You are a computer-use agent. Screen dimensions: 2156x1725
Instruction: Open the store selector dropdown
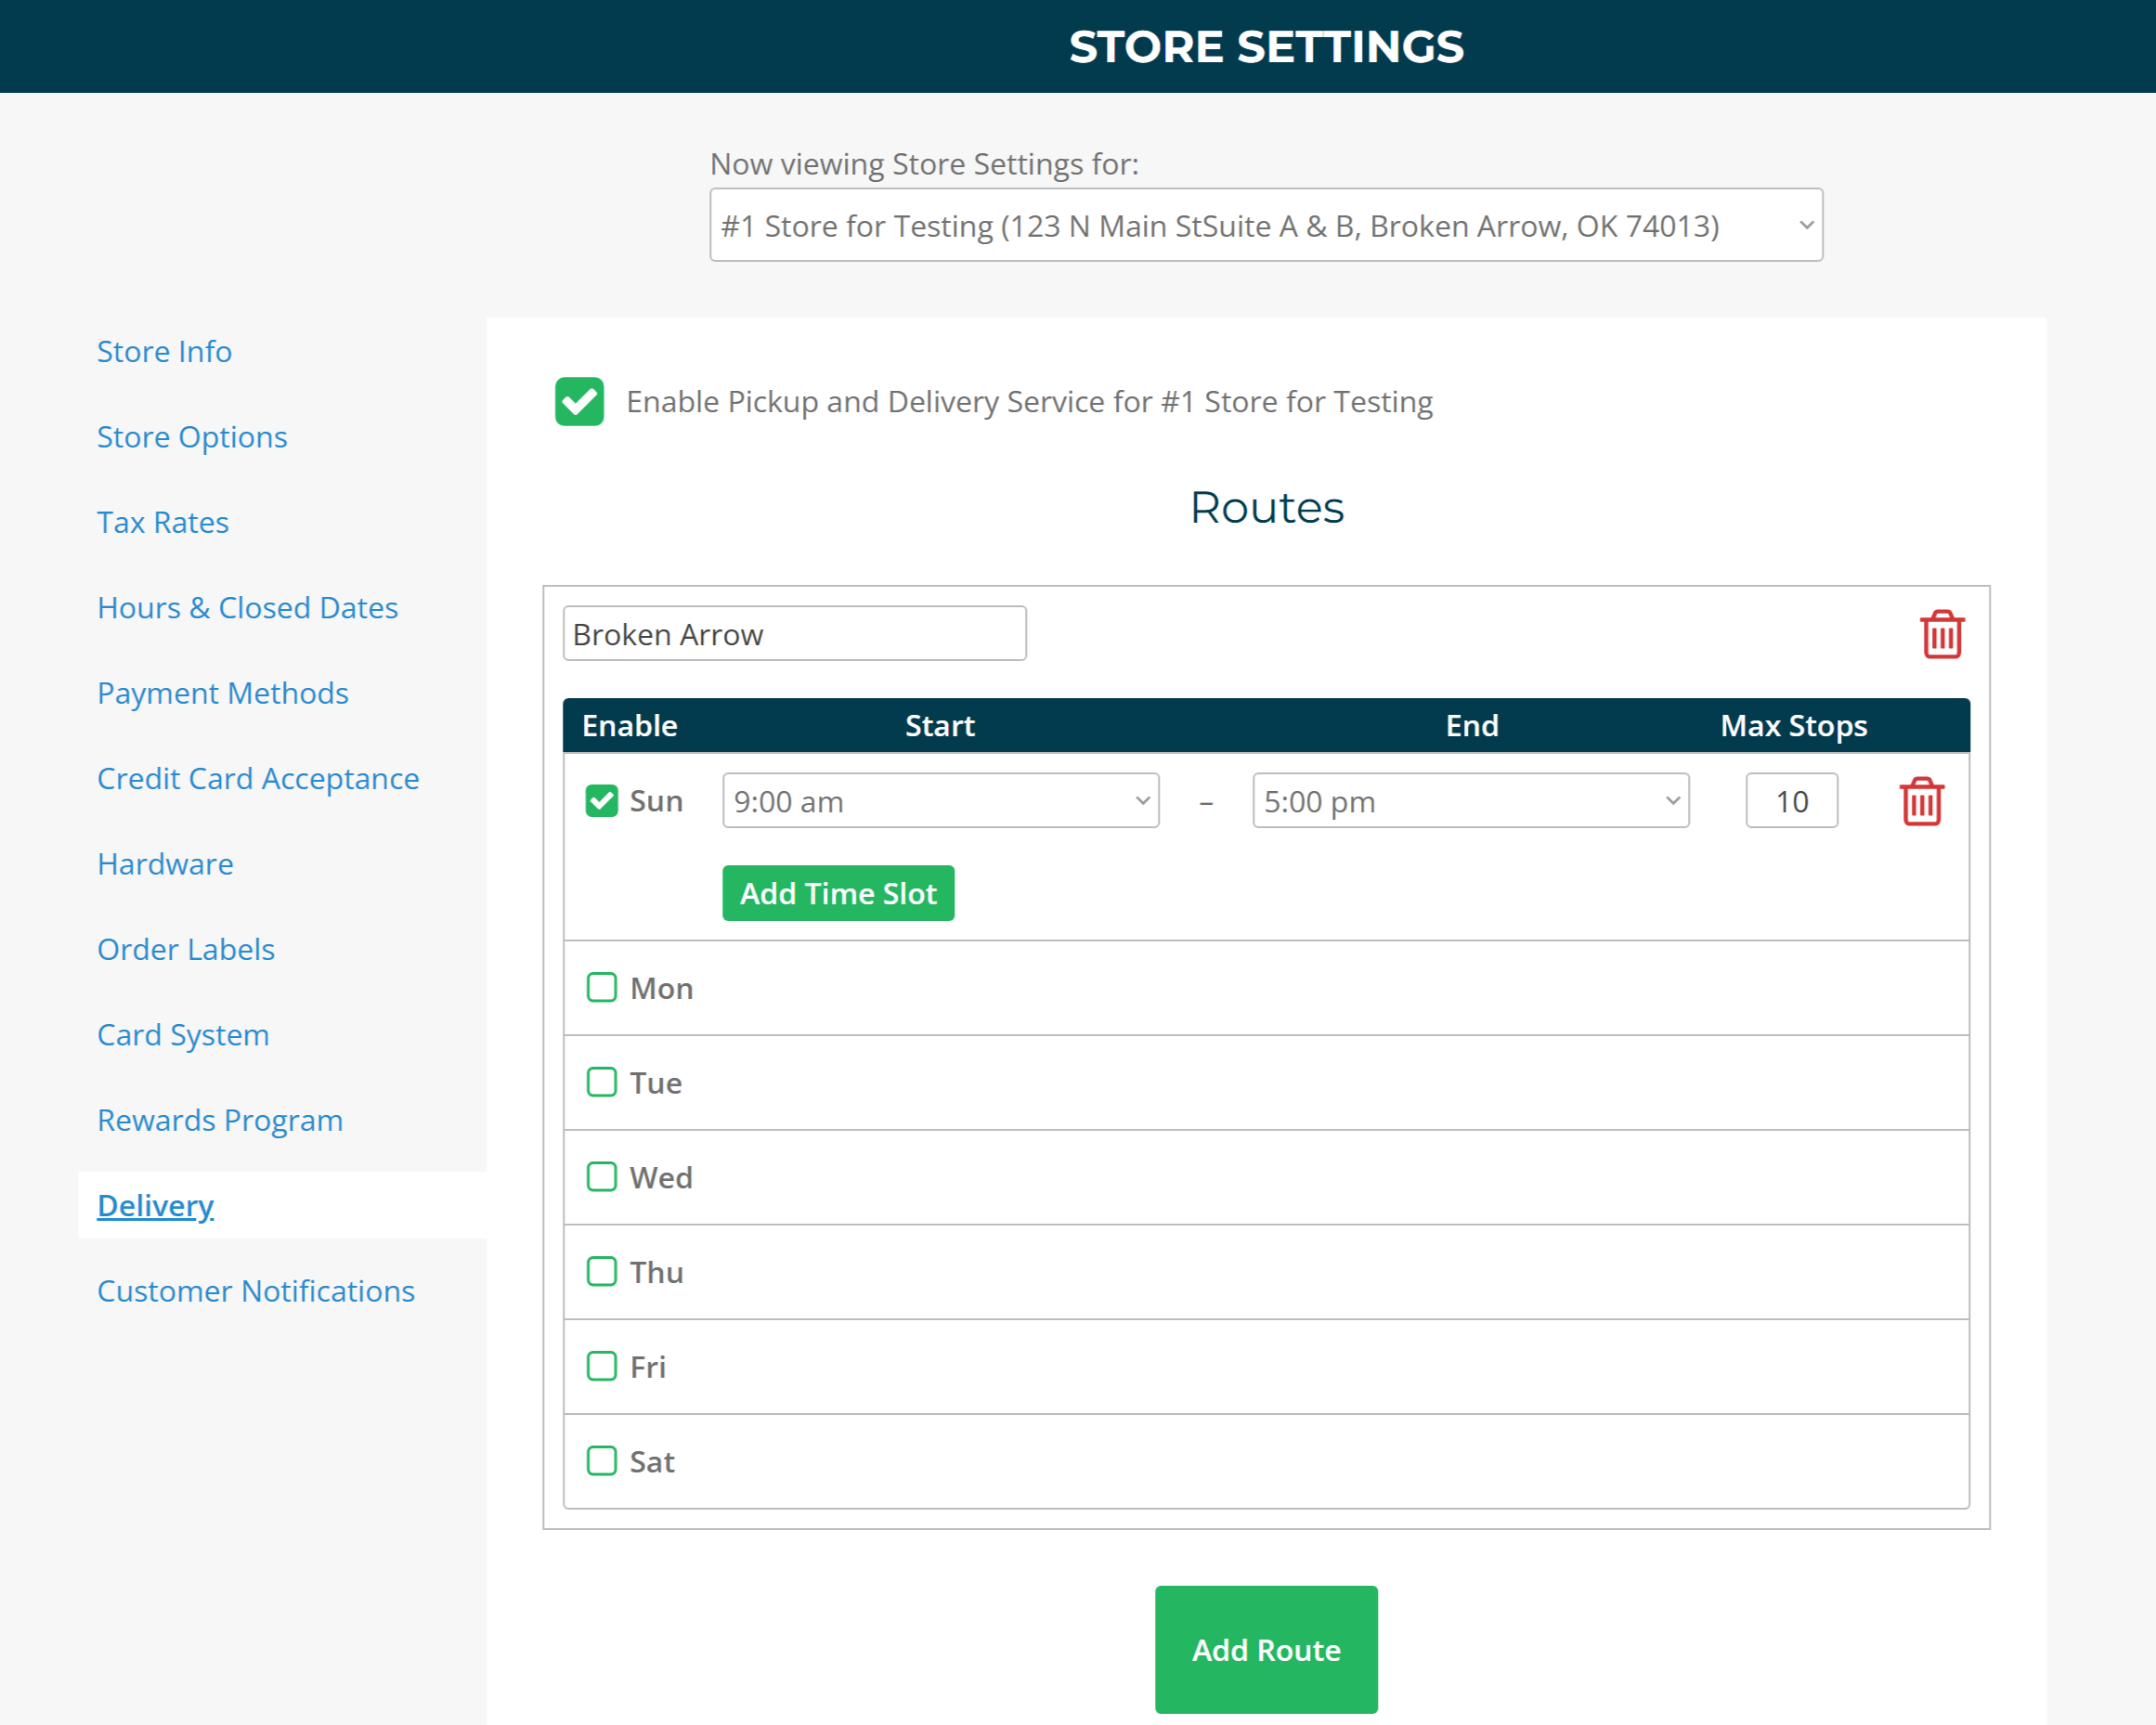(x=1265, y=226)
